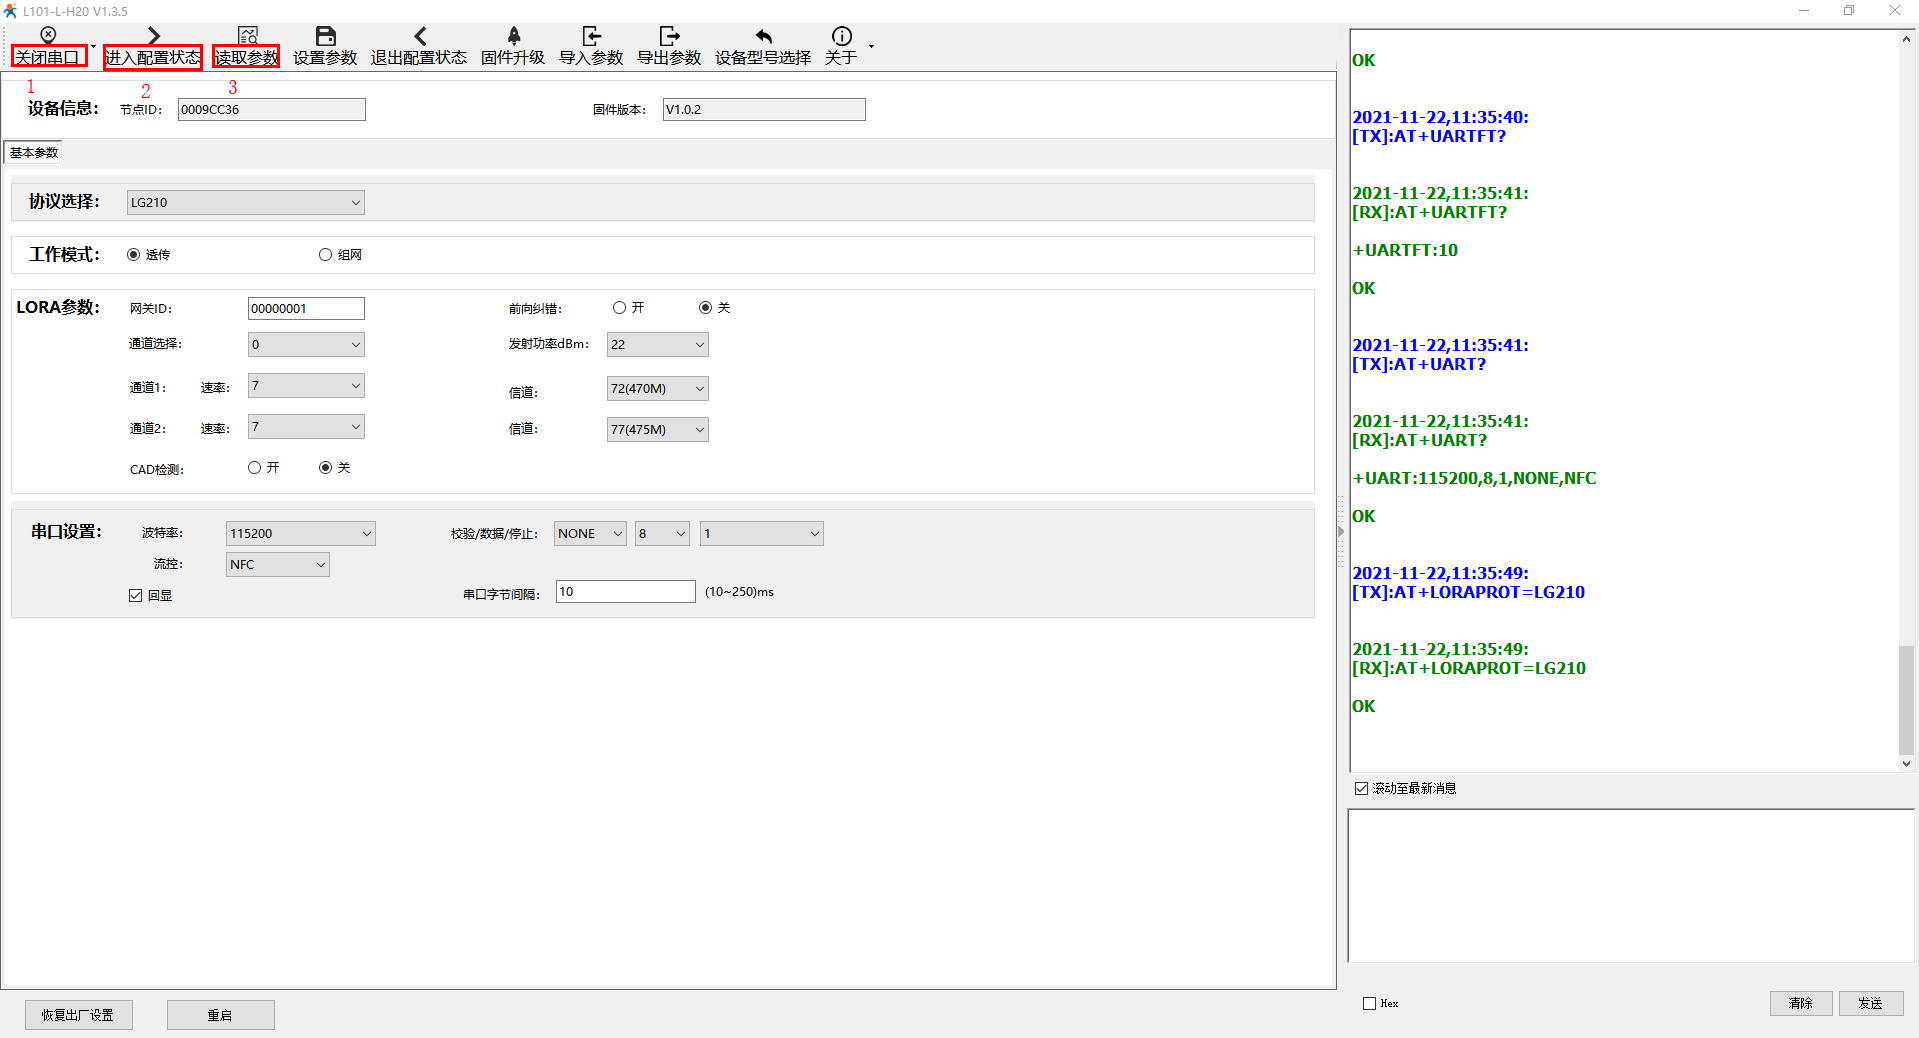Image resolution: width=1919 pixels, height=1038 pixels.
Task: Select the 基本参数 tab
Action: tap(34, 153)
